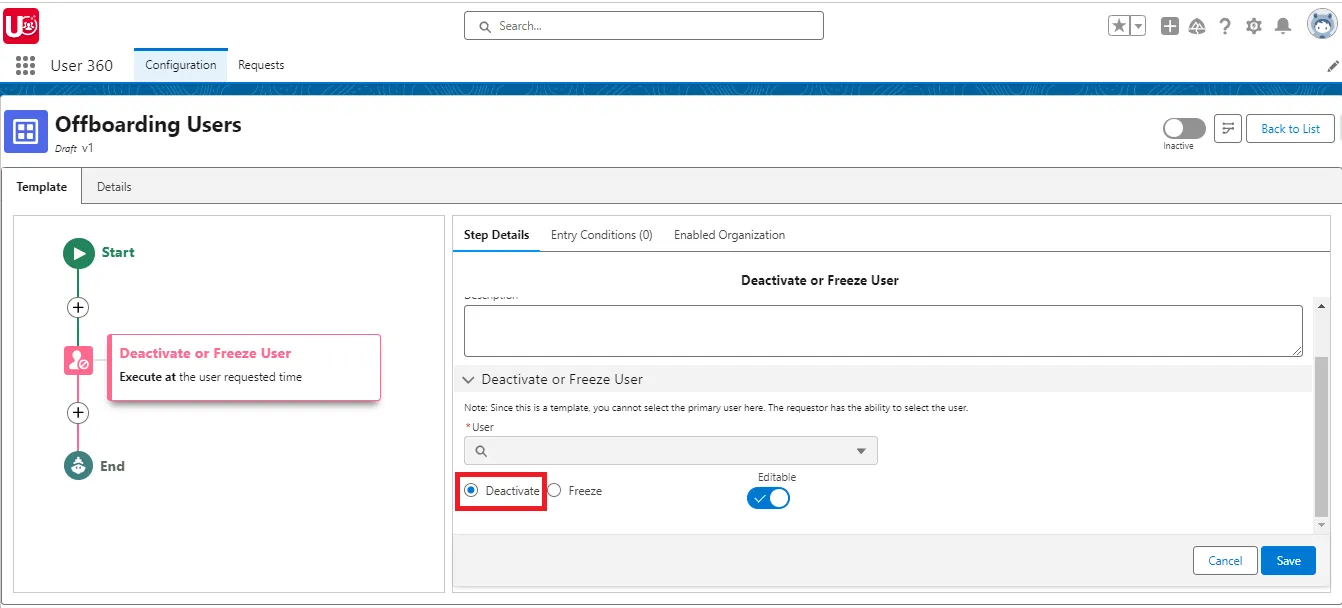
Task: Save the step details
Action: click(1288, 560)
